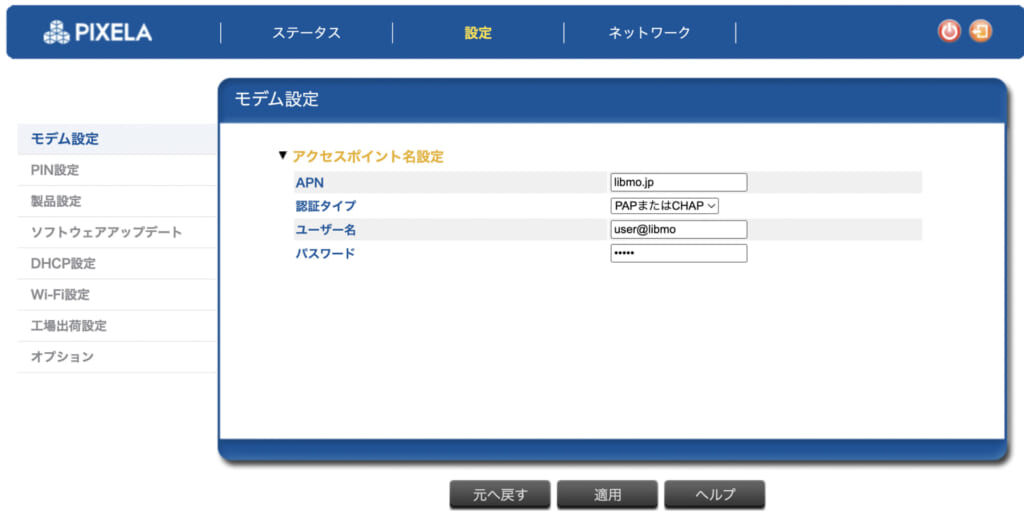The height and width of the screenshot is (526, 1024).
Task: Select the 設定 tab
Action: click(x=477, y=33)
